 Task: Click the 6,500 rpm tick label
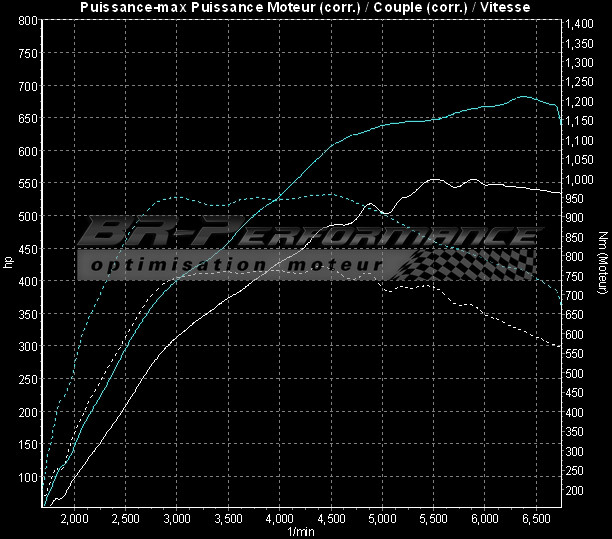pyautogui.click(x=536, y=520)
